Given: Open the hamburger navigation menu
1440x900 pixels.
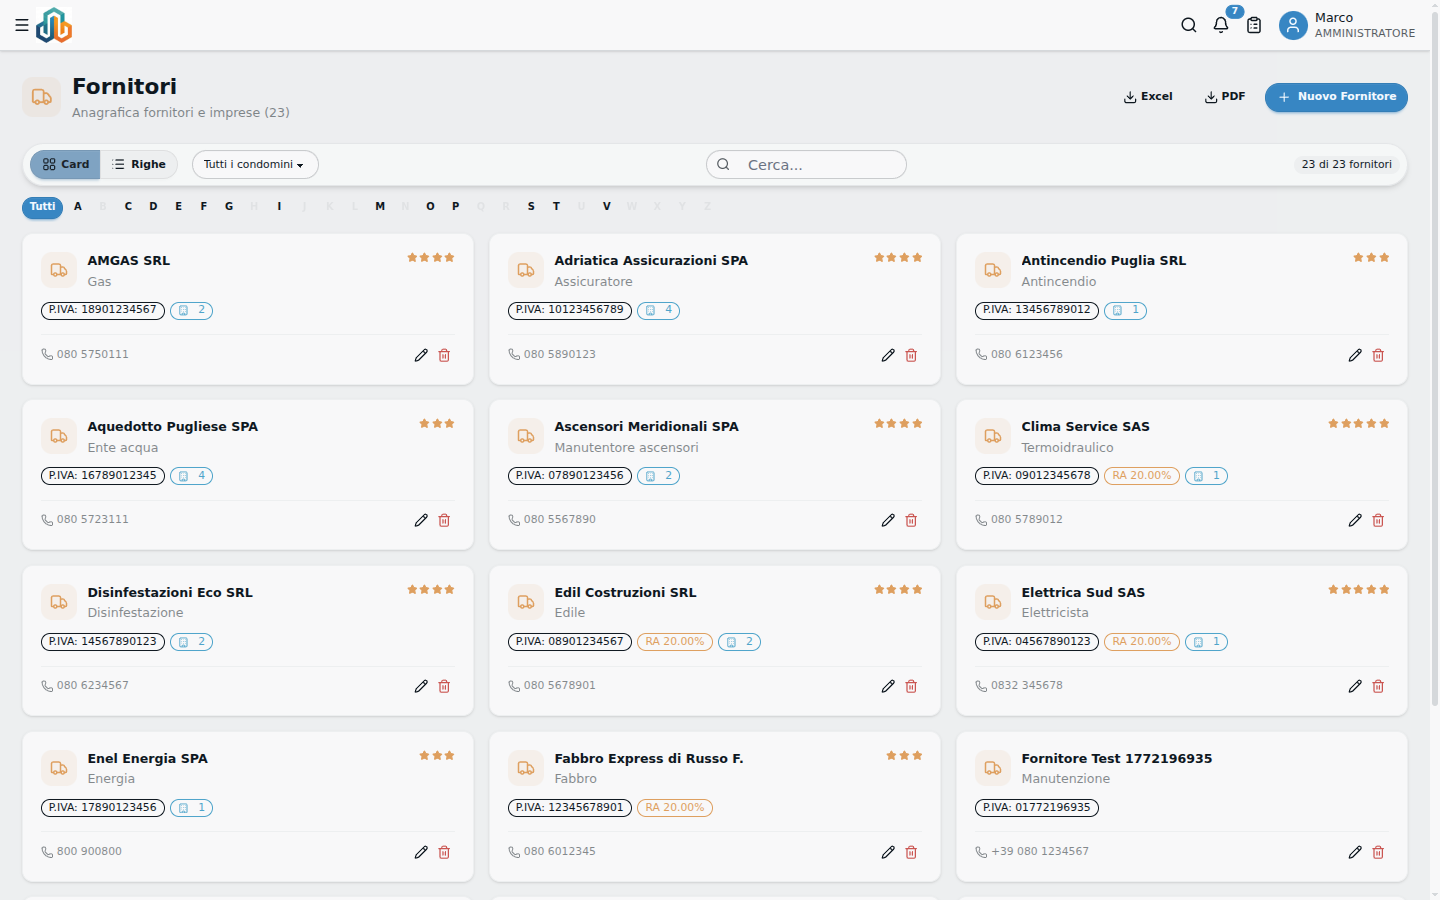Looking at the screenshot, I should (x=21, y=25).
